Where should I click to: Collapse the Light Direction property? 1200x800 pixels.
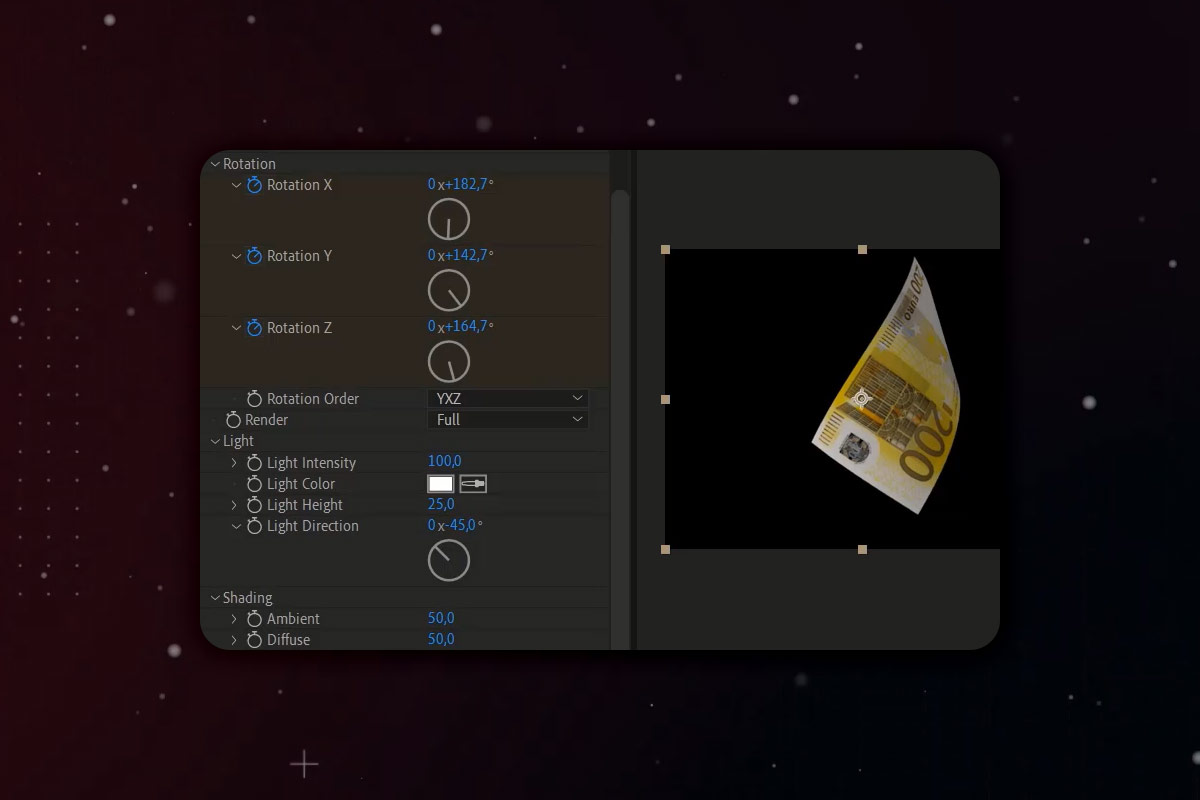click(x=236, y=526)
